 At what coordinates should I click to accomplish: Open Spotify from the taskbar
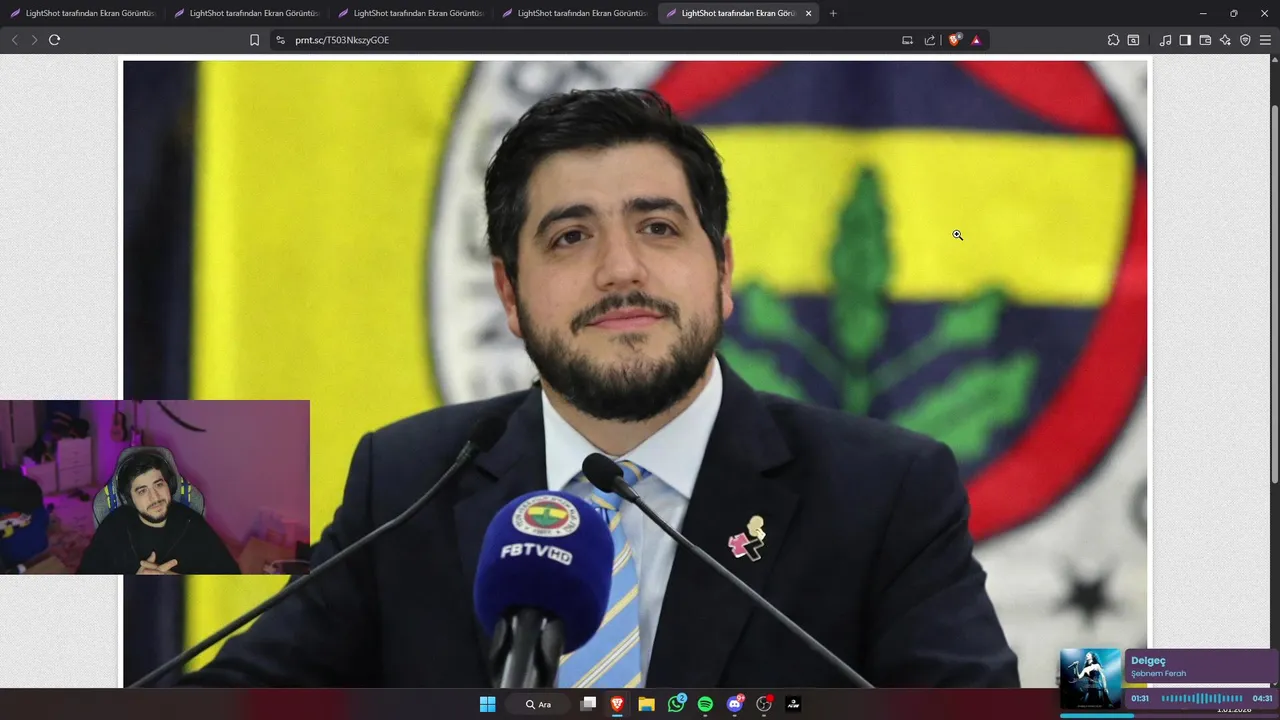pyautogui.click(x=705, y=704)
